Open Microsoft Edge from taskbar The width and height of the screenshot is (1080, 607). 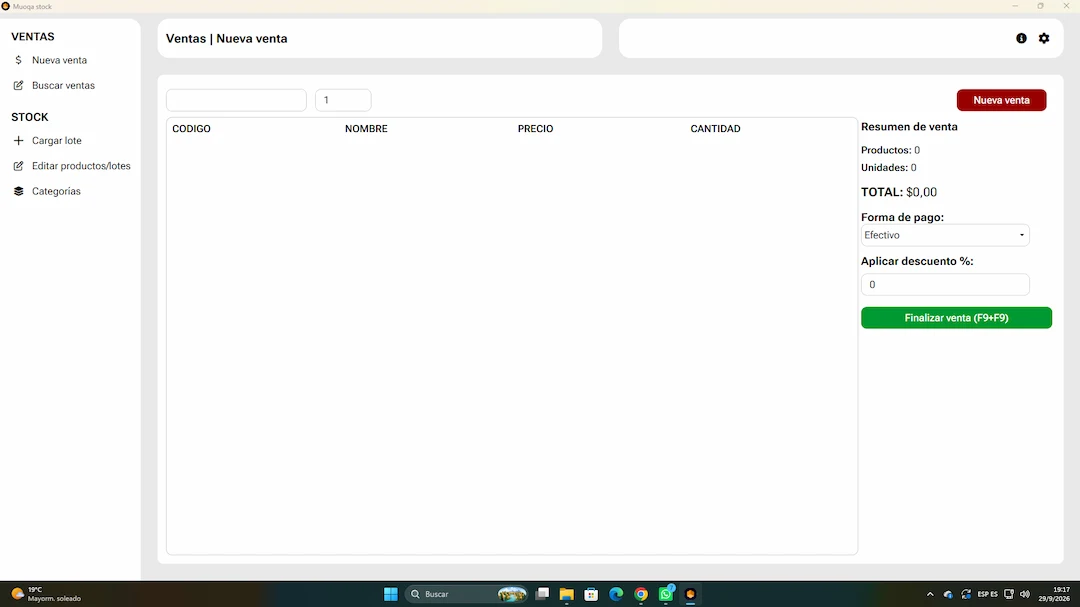pos(616,594)
